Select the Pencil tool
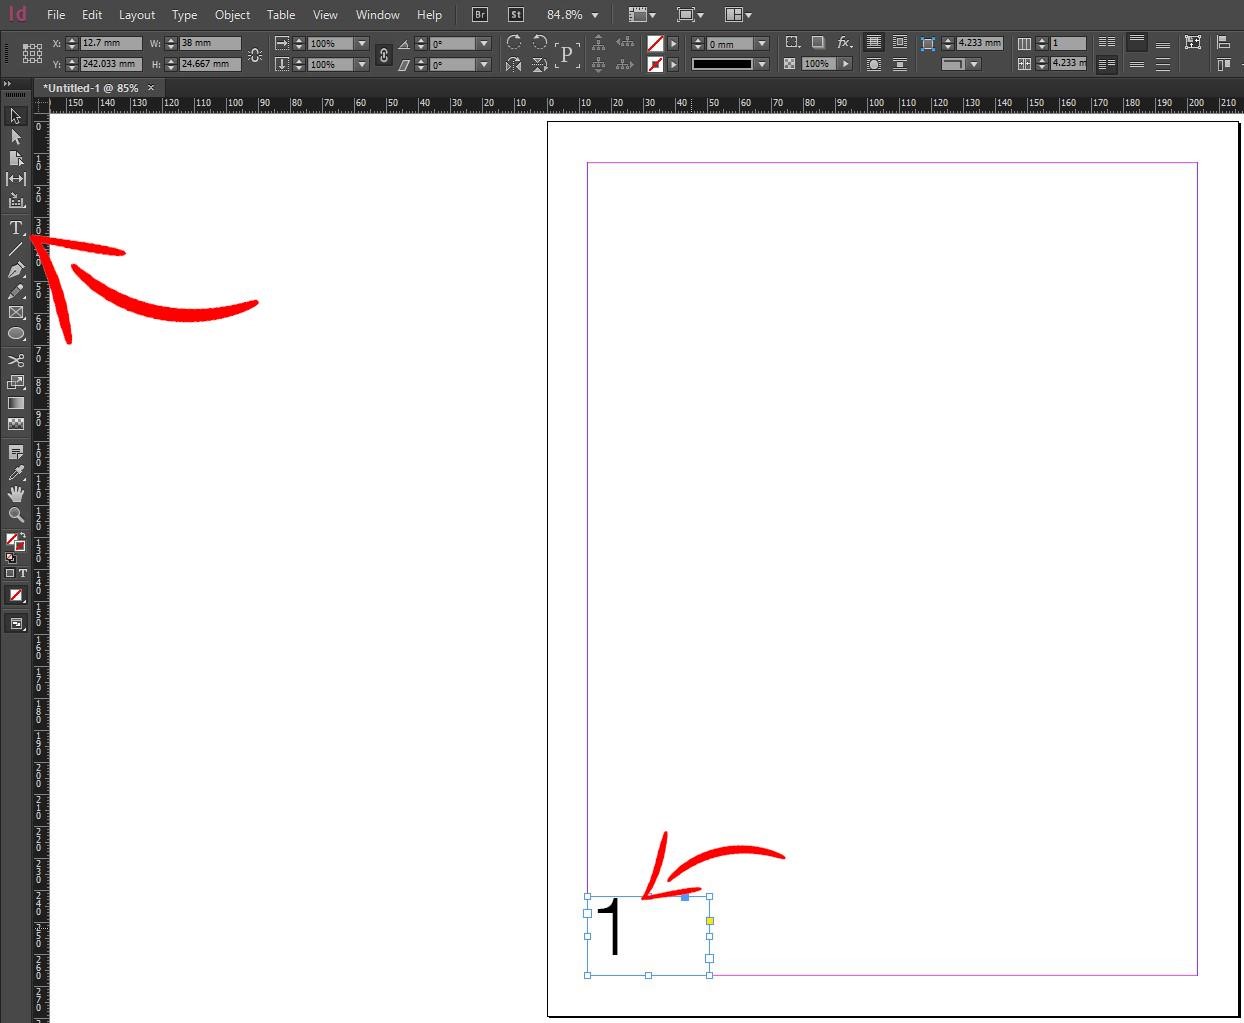Screen dimensions: 1244x1023 [x=15, y=292]
